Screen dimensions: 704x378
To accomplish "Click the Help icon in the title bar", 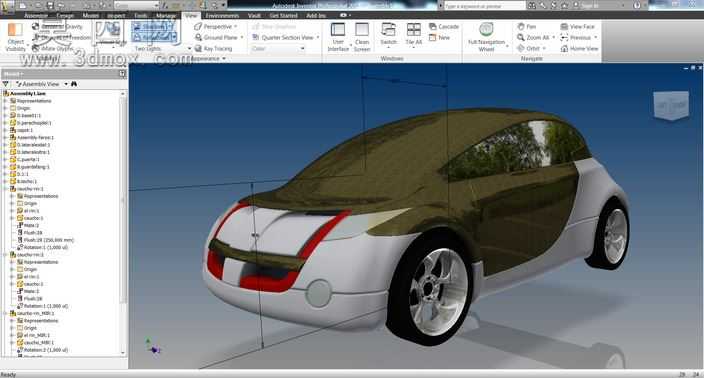I will point(636,5).
